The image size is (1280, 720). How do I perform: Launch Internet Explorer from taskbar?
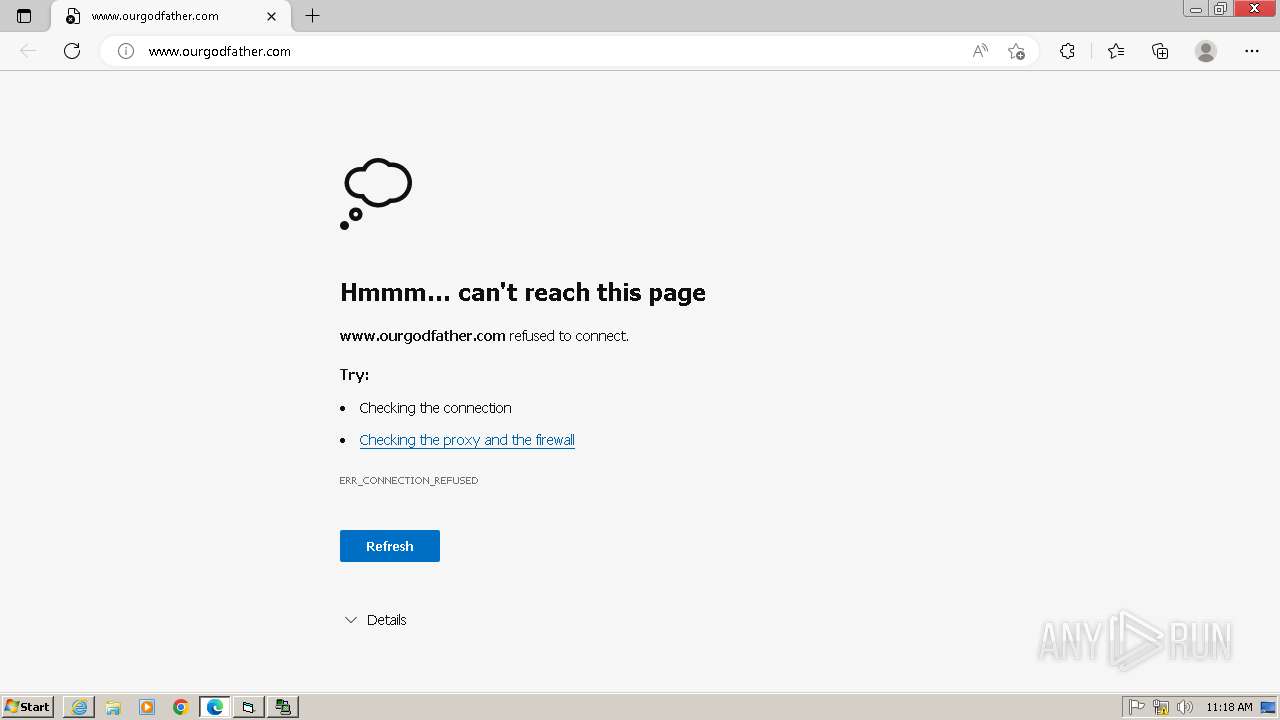point(79,707)
